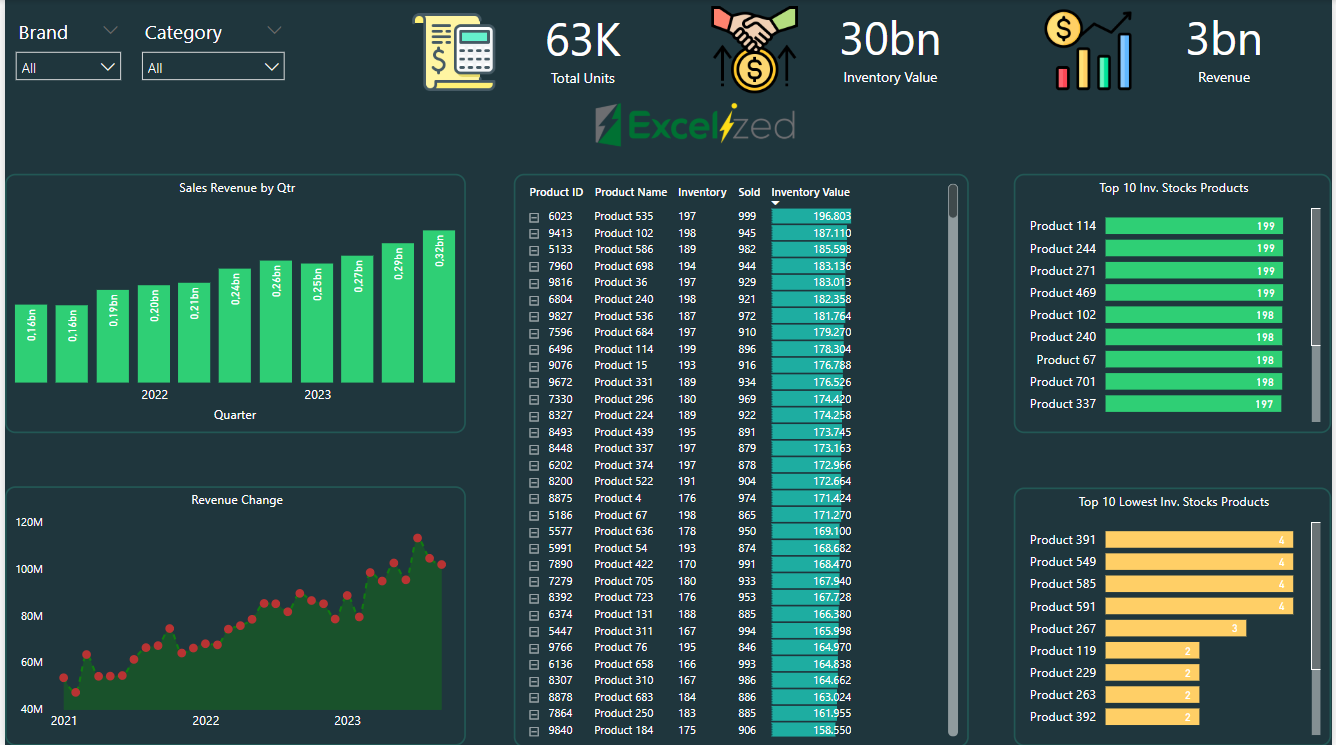Screen dimensions: 1336x745
Task: Click the Excelized logo
Action: pyautogui.click(x=695, y=125)
